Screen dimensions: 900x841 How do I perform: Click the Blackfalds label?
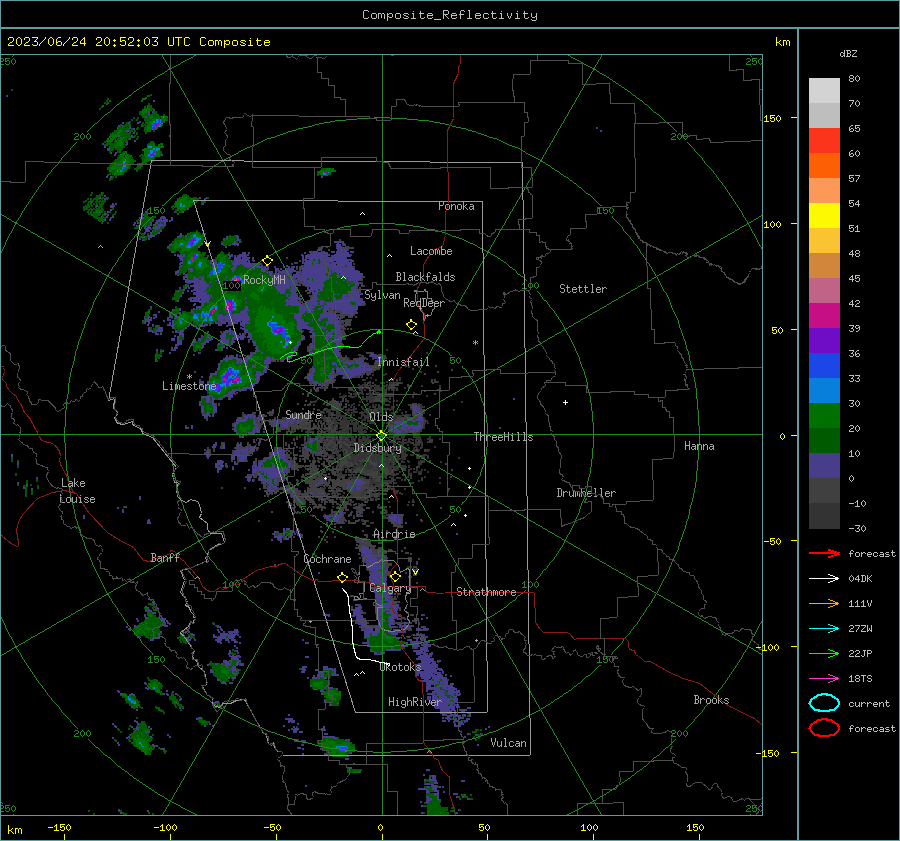425,277
